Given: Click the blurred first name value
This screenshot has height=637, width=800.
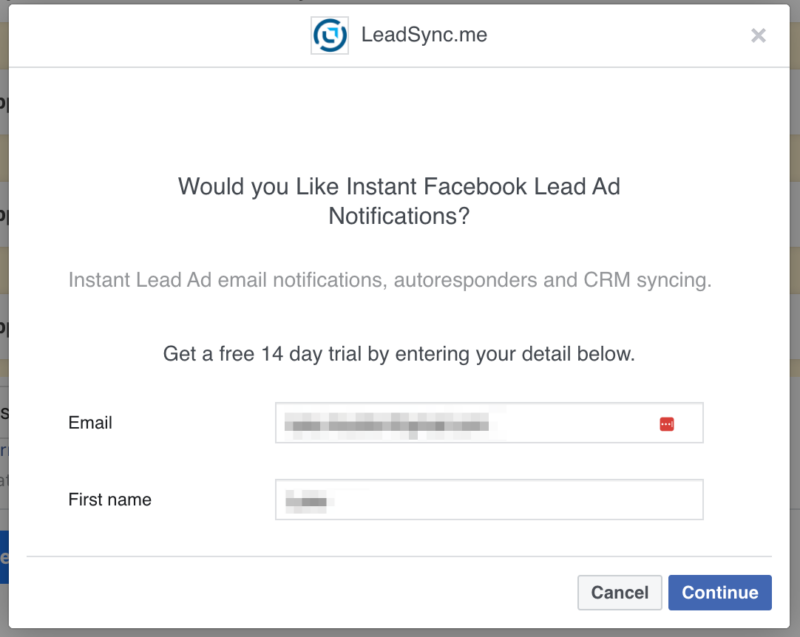Looking at the screenshot, I should (308, 500).
